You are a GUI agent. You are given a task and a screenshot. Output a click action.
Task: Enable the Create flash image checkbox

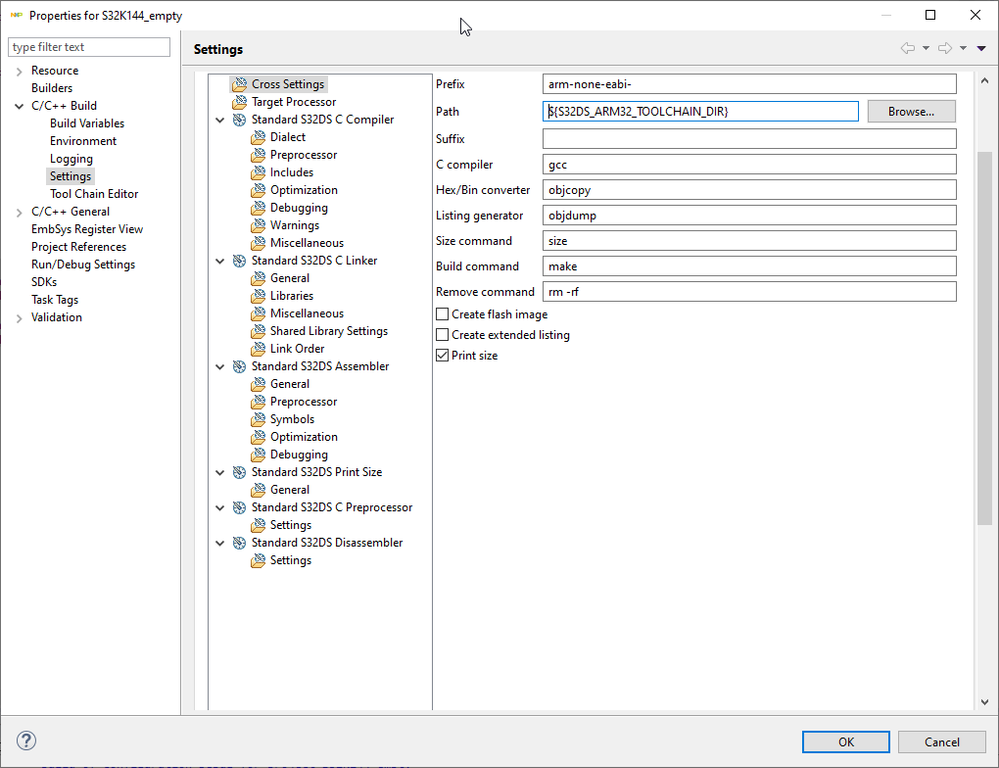(x=442, y=314)
